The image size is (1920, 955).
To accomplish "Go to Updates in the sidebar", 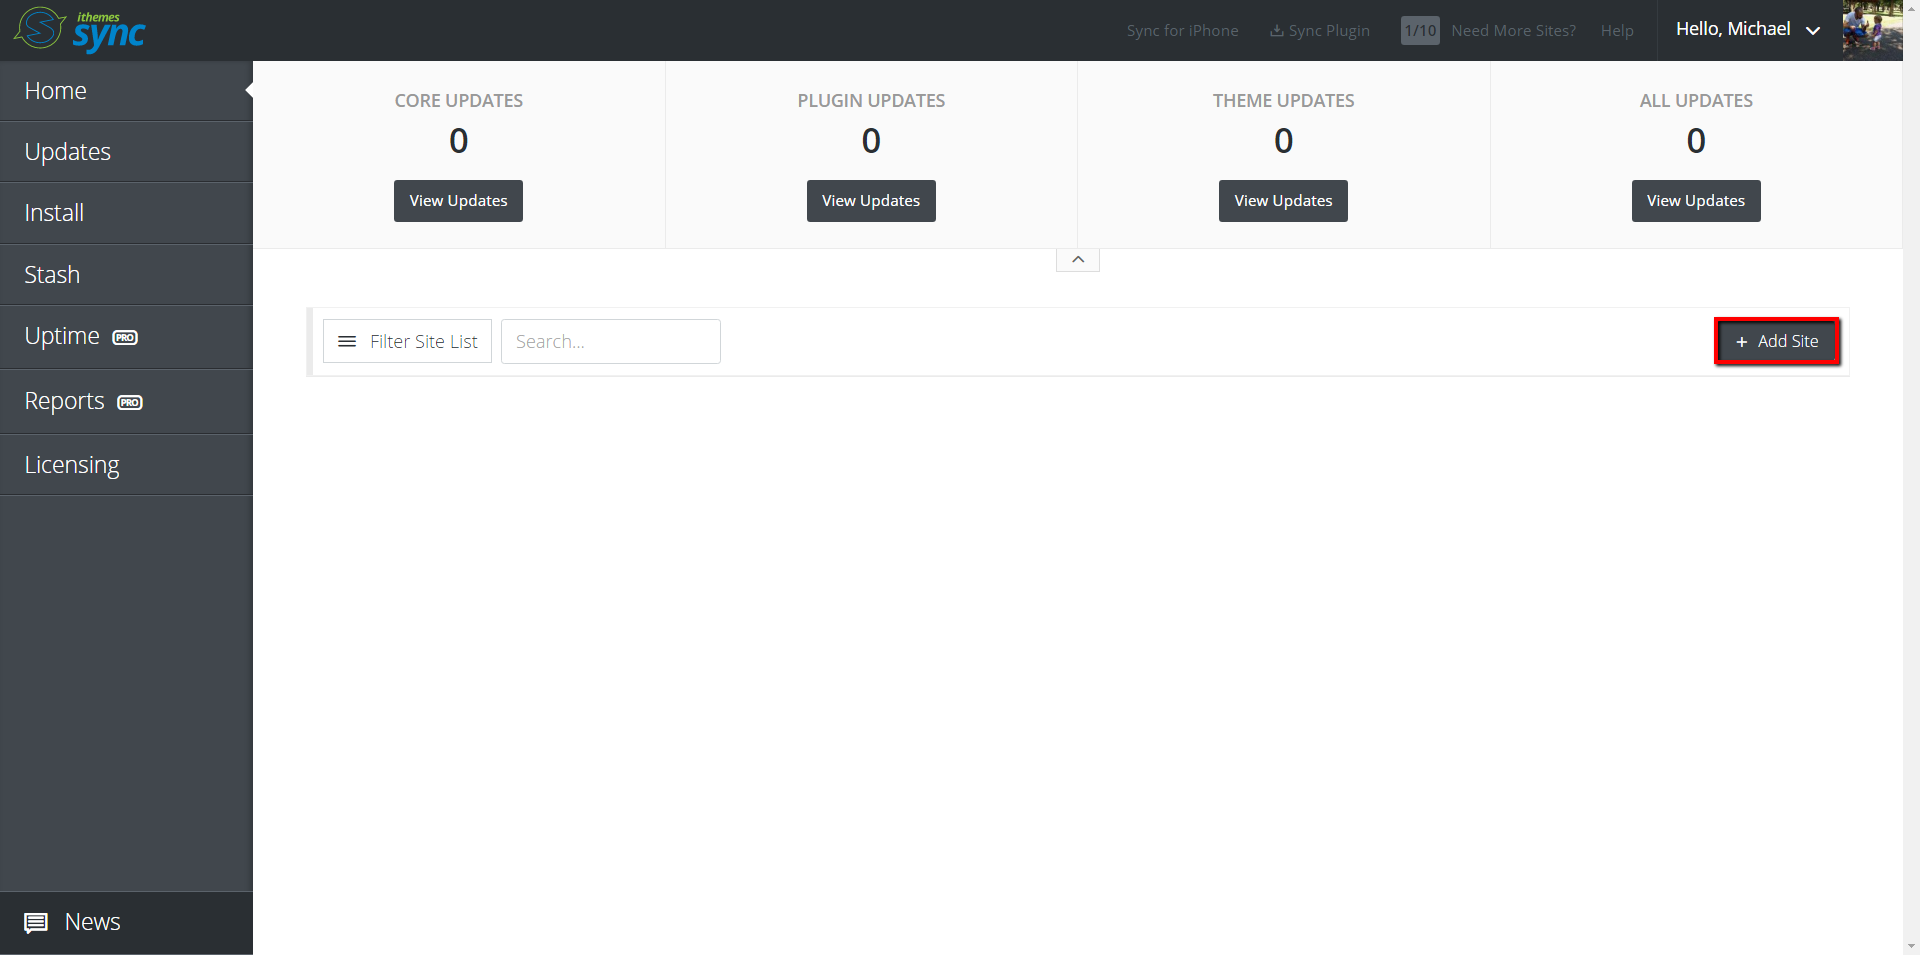I will (126, 152).
